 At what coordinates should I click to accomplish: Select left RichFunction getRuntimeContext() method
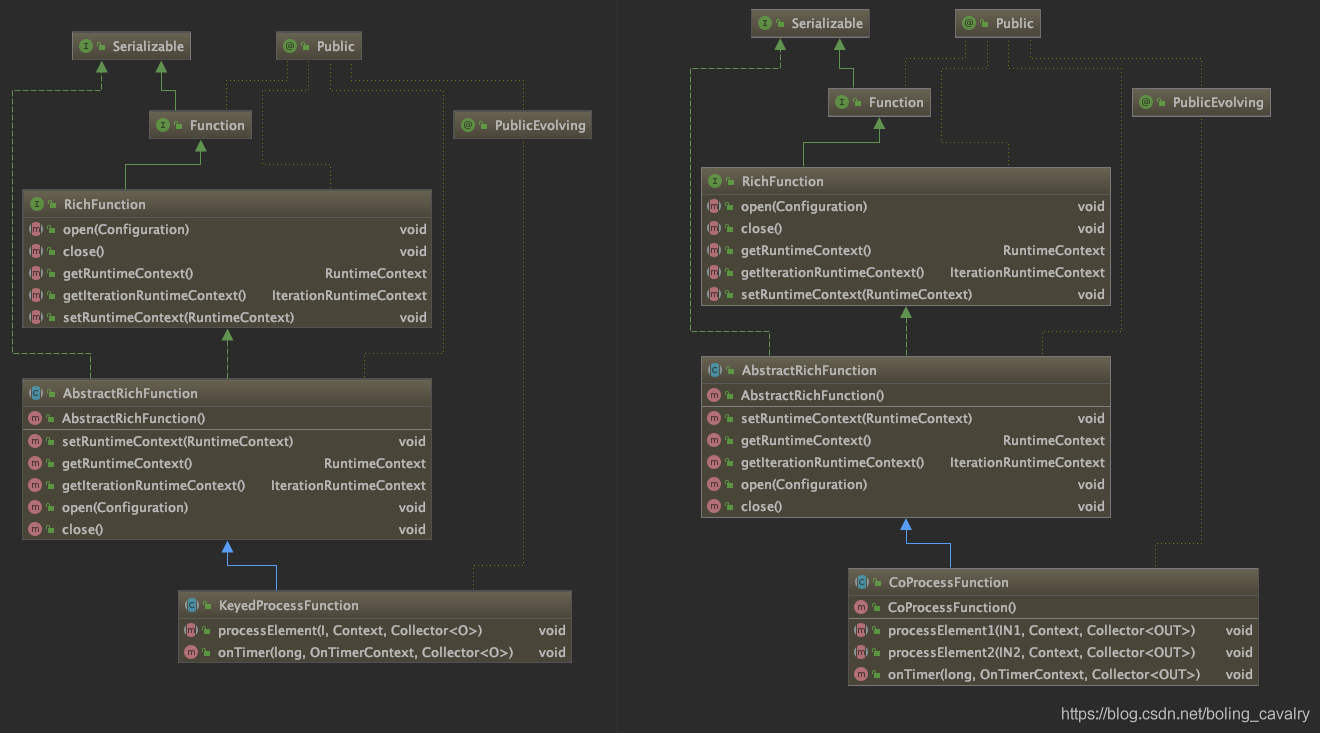(127, 273)
